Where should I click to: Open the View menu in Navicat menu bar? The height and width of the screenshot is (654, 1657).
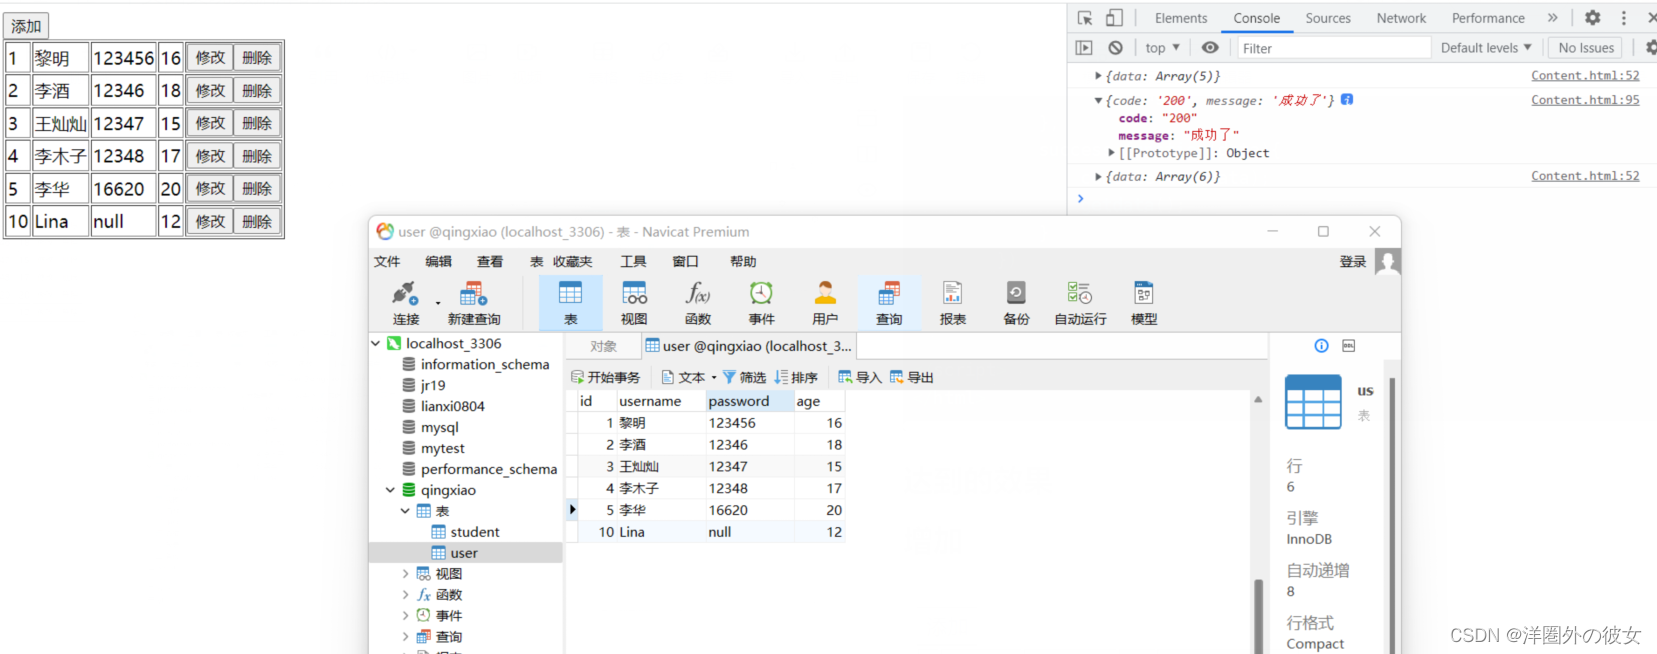click(490, 262)
